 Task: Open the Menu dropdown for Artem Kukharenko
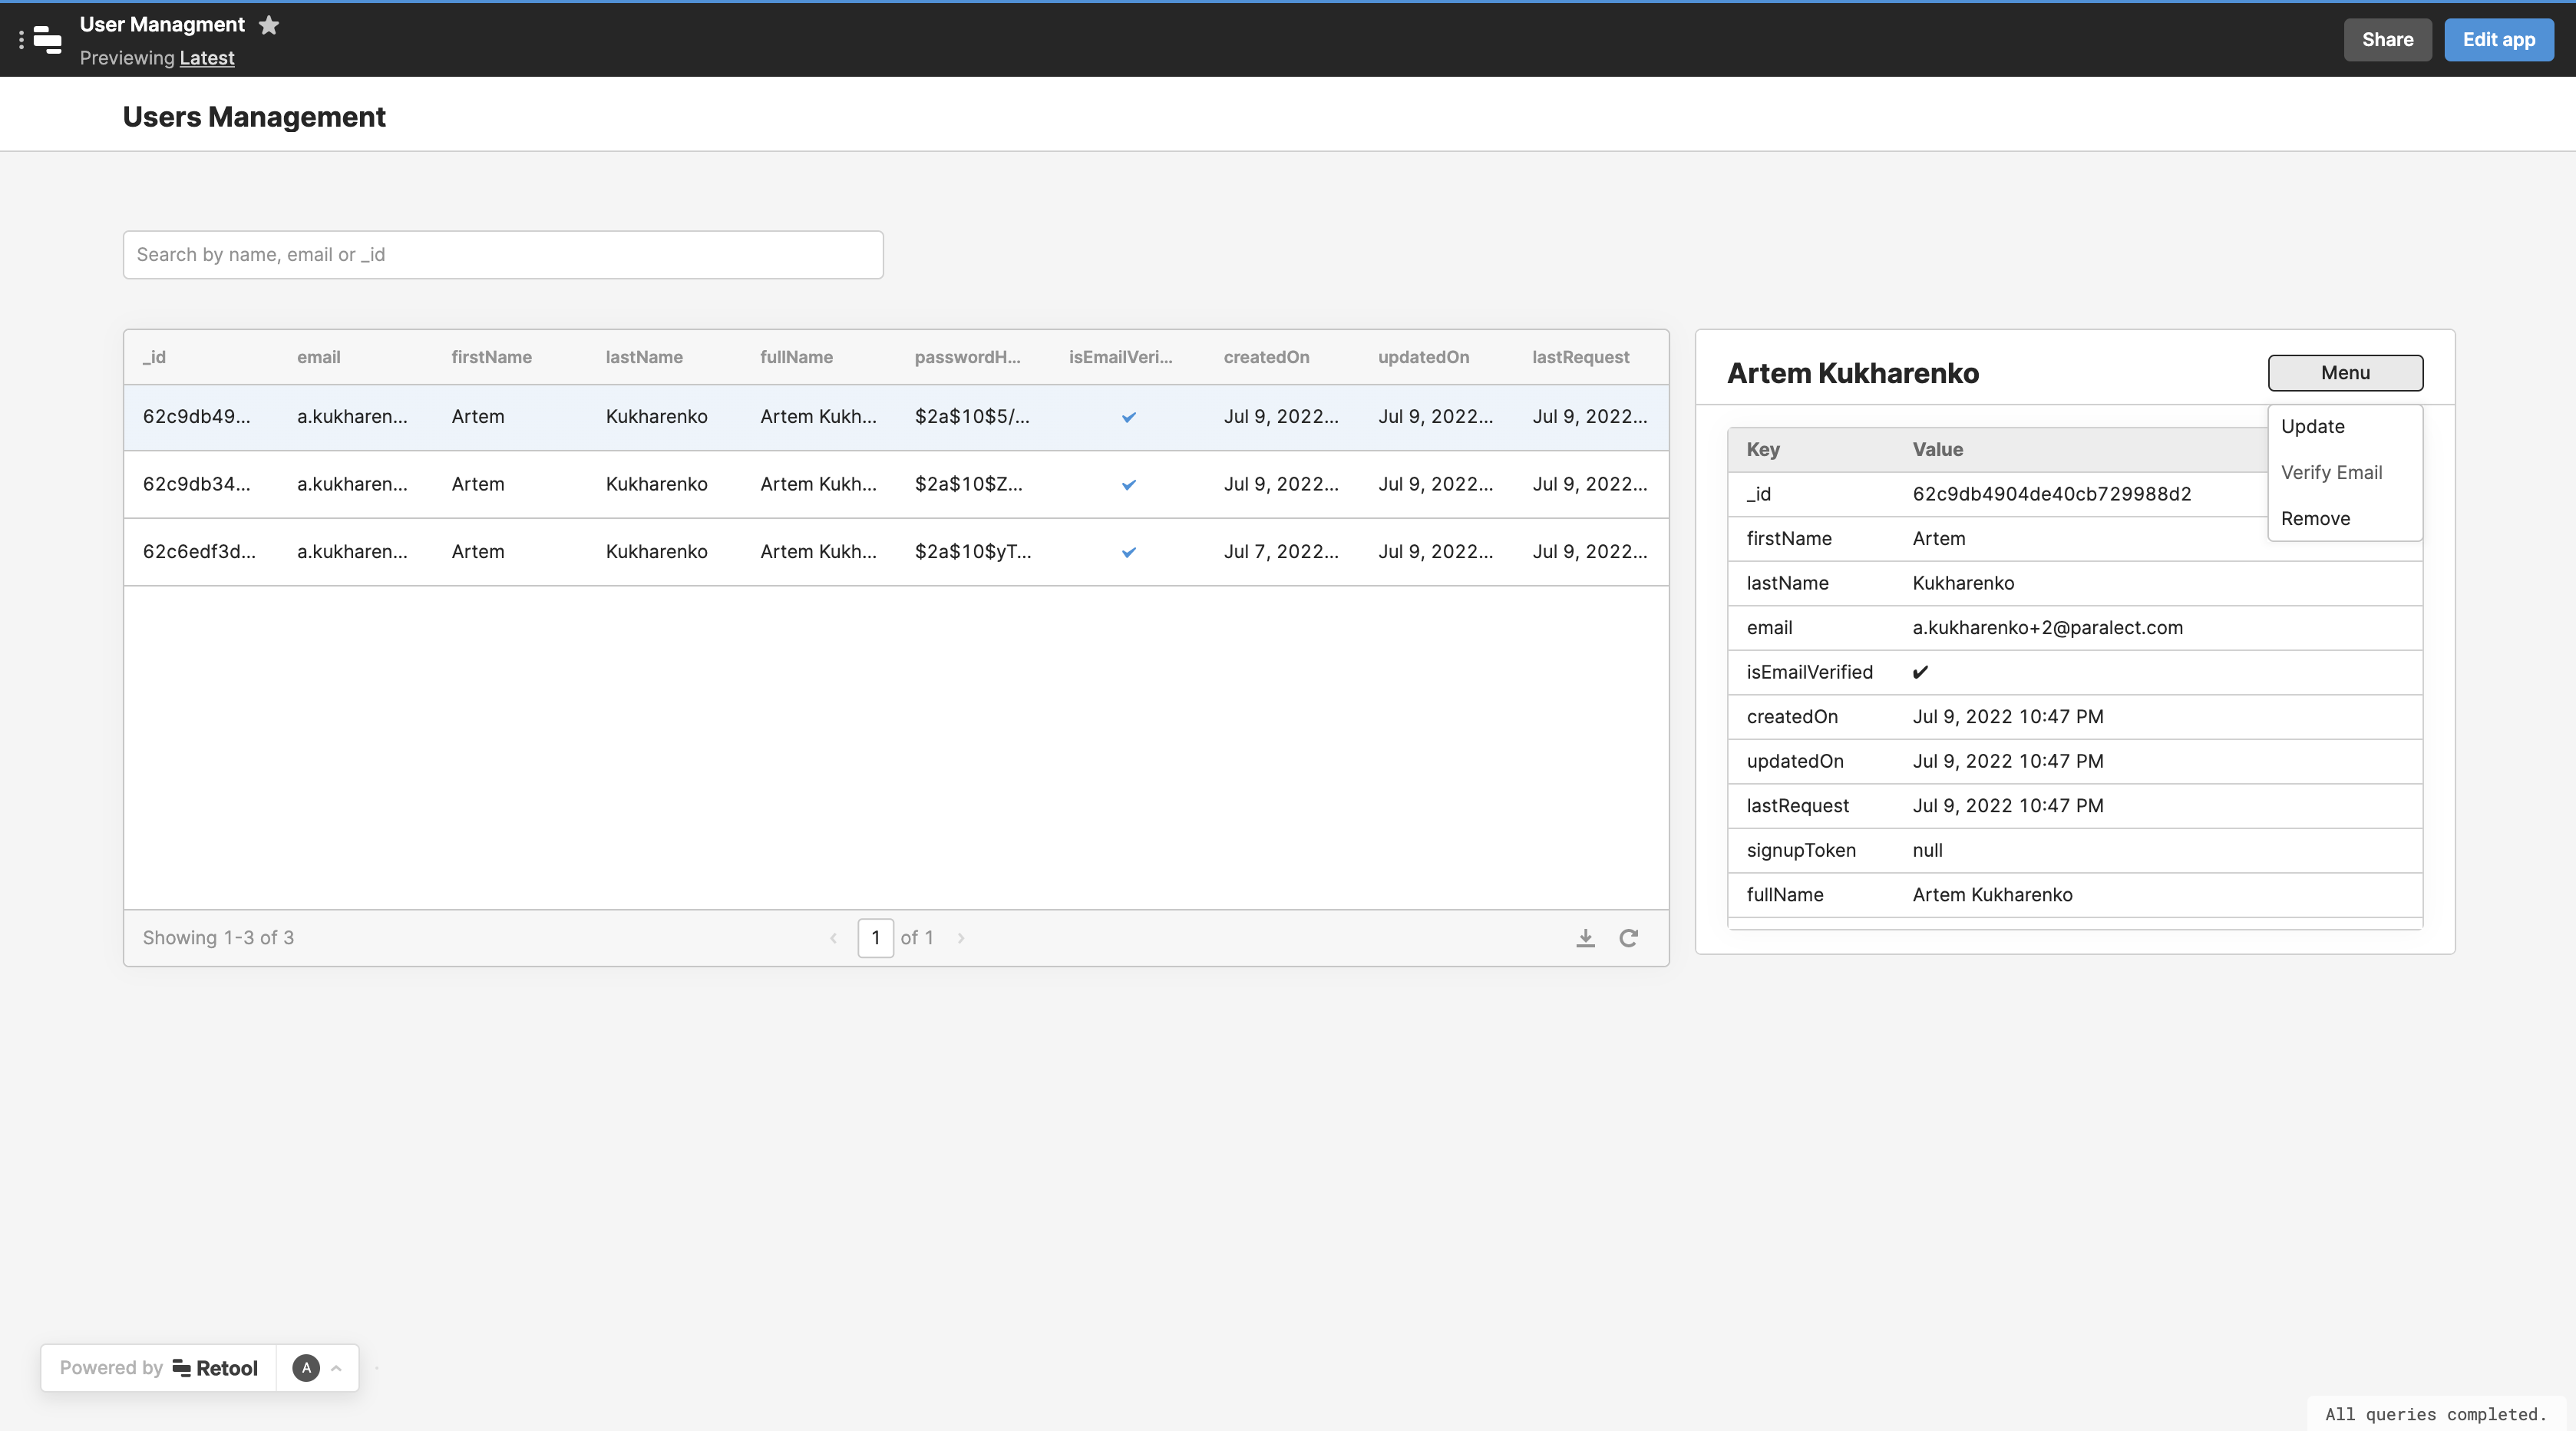2344,373
